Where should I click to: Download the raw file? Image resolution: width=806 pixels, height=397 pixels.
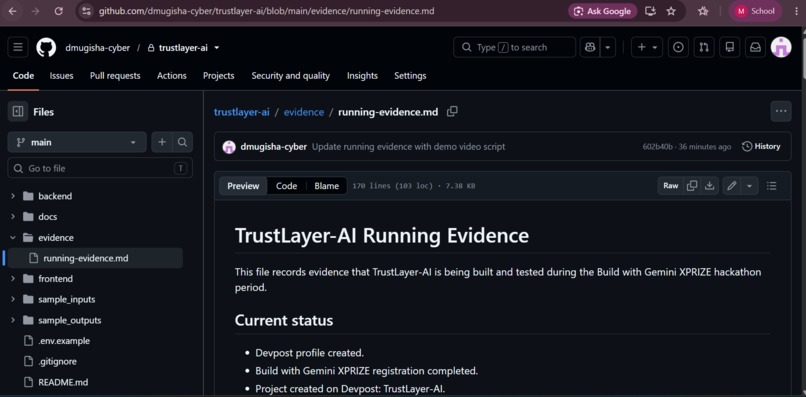[709, 186]
